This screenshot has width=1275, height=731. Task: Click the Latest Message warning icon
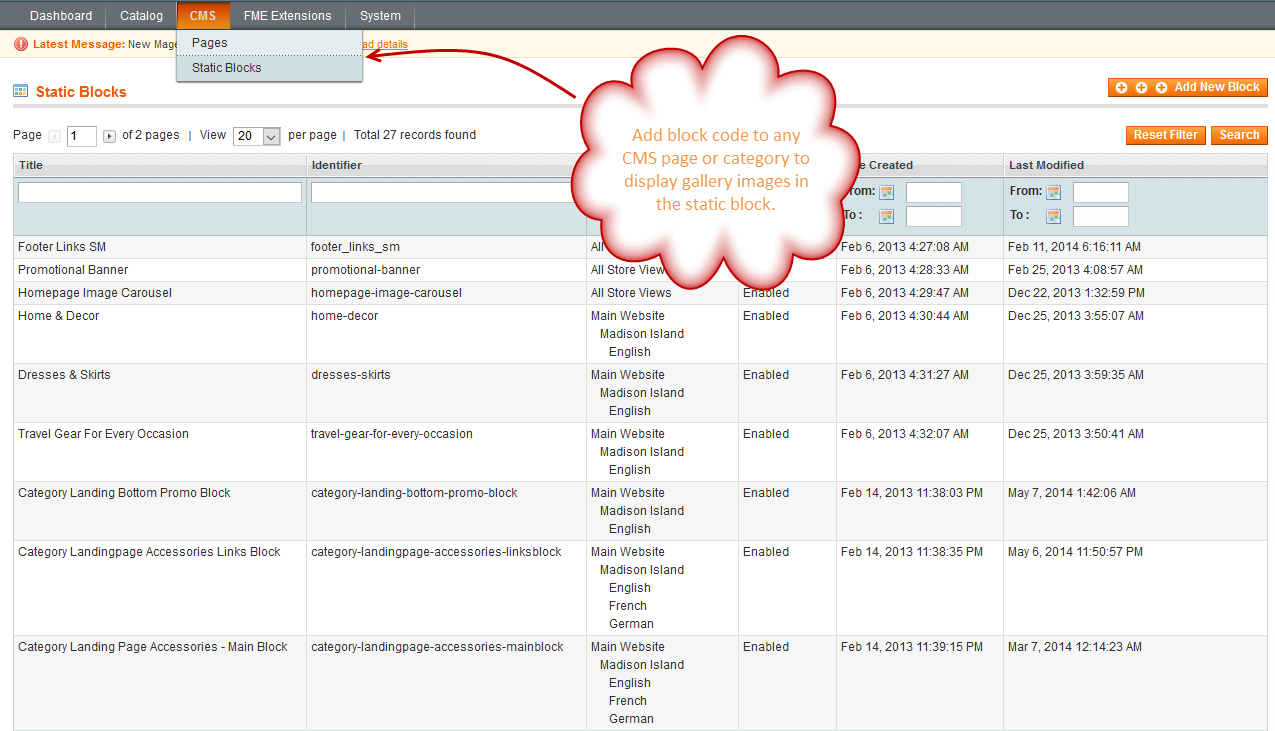(x=21, y=44)
